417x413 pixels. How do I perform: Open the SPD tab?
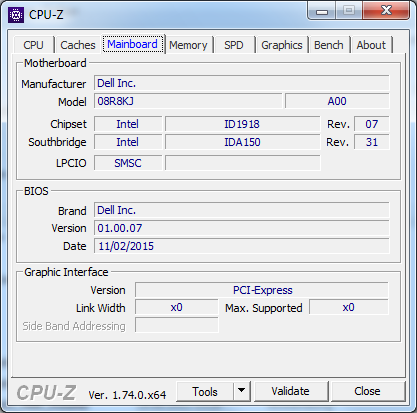(x=233, y=45)
